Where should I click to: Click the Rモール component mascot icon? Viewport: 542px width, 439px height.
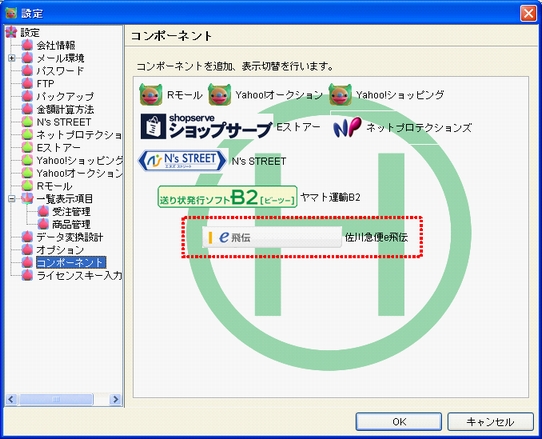(151, 94)
